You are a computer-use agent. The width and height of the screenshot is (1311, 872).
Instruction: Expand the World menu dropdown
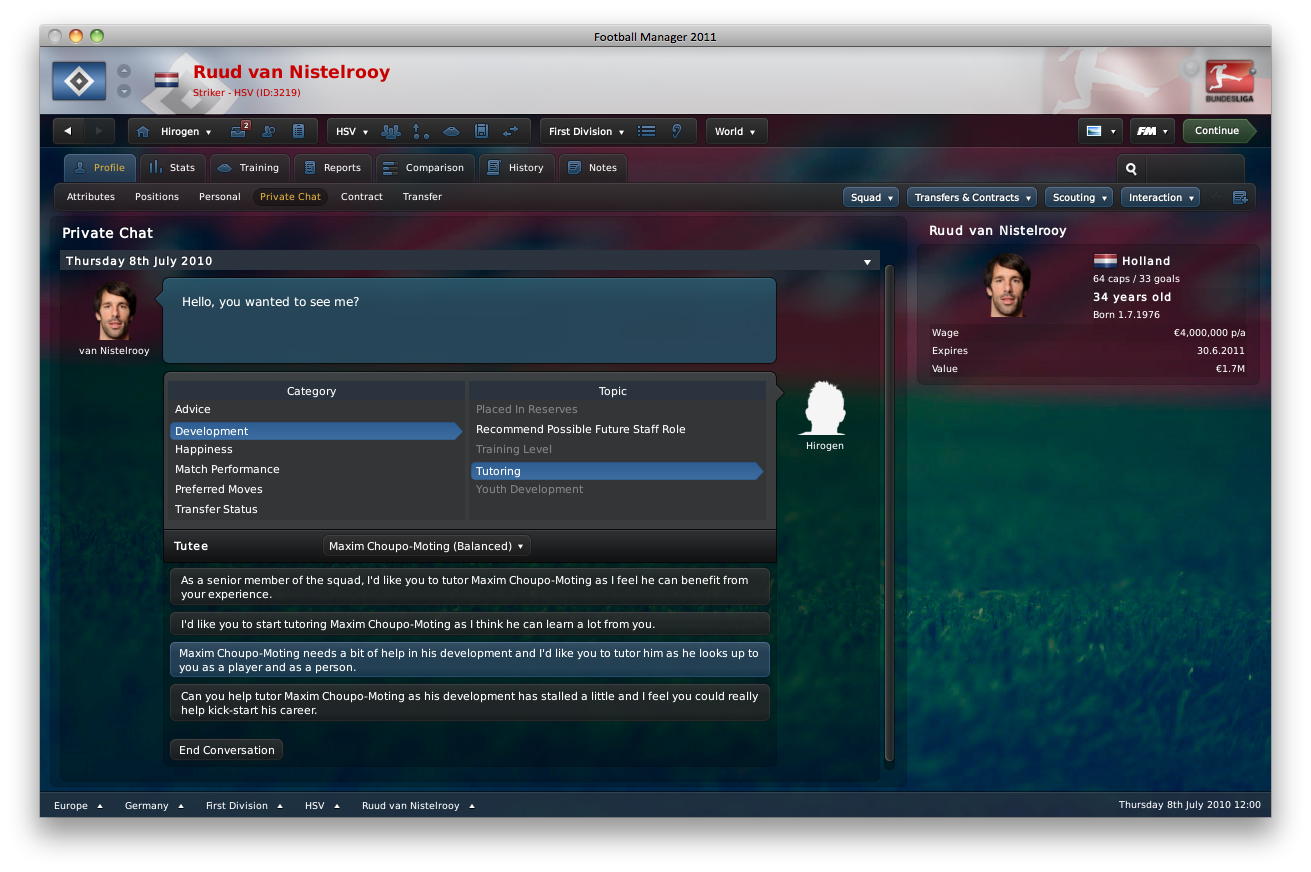[x=736, y=131]
